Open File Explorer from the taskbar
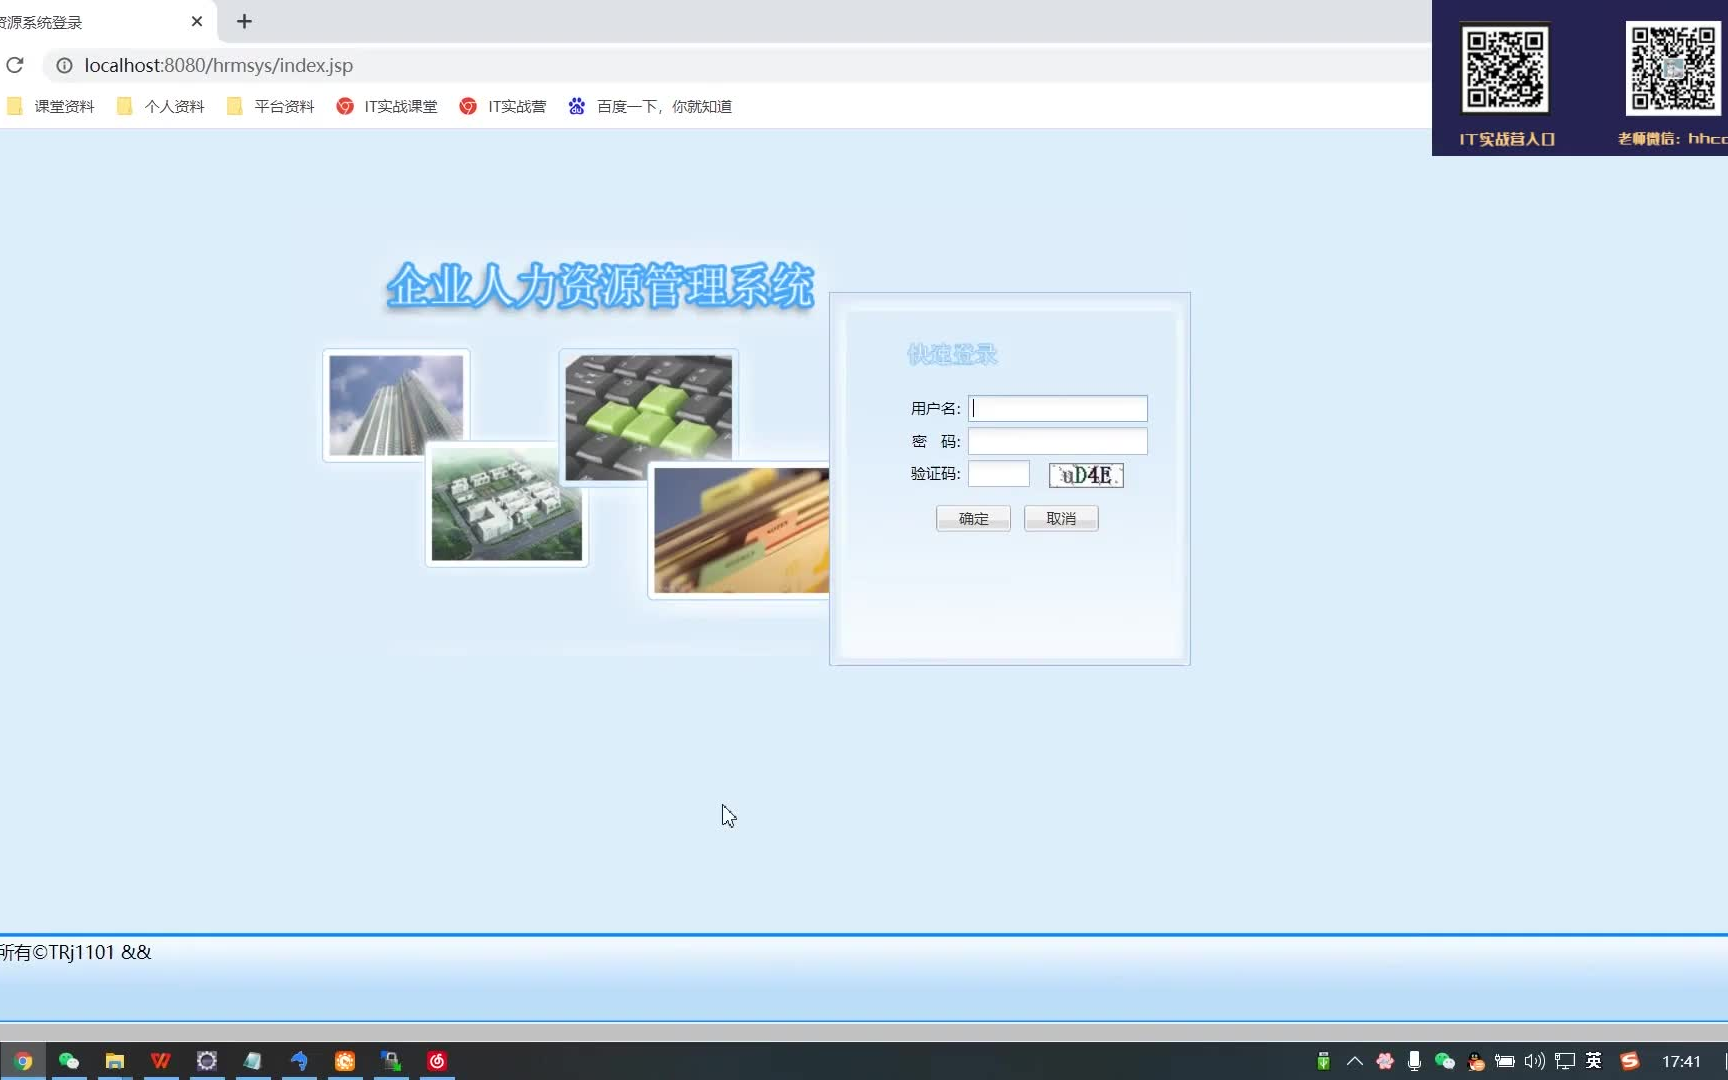Screen dimensions: 1728x1080 [115, 1061]
